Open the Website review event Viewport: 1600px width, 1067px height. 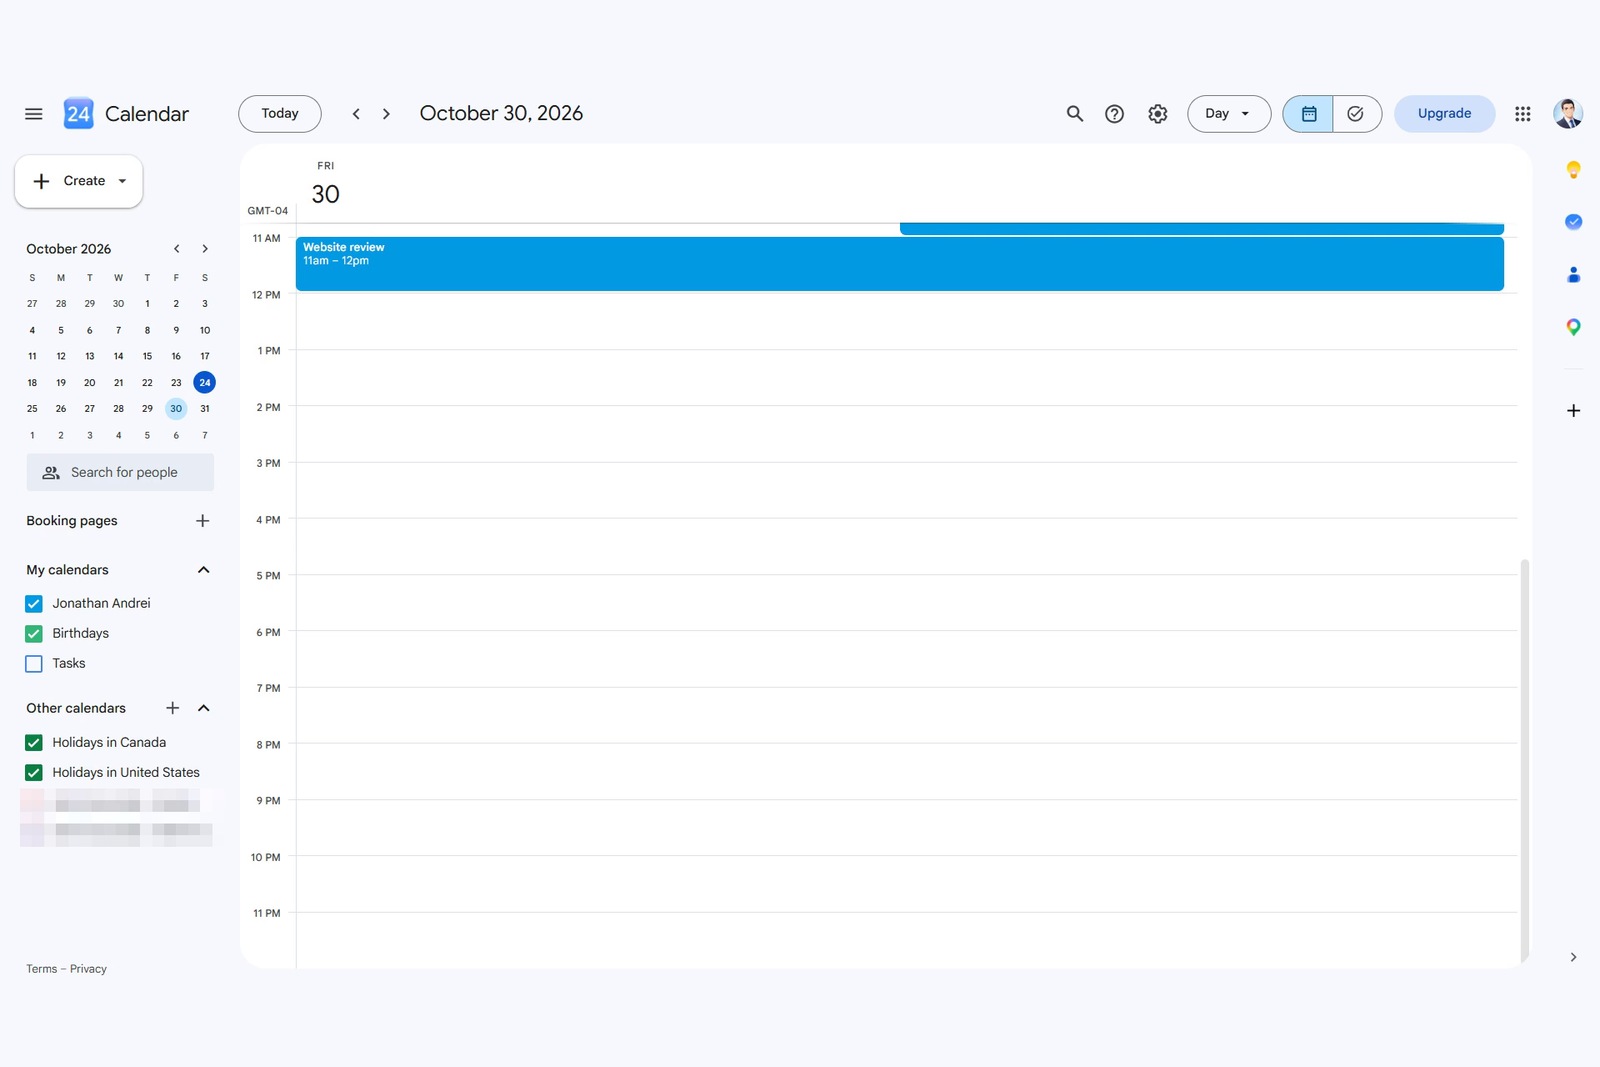point(900,264)
